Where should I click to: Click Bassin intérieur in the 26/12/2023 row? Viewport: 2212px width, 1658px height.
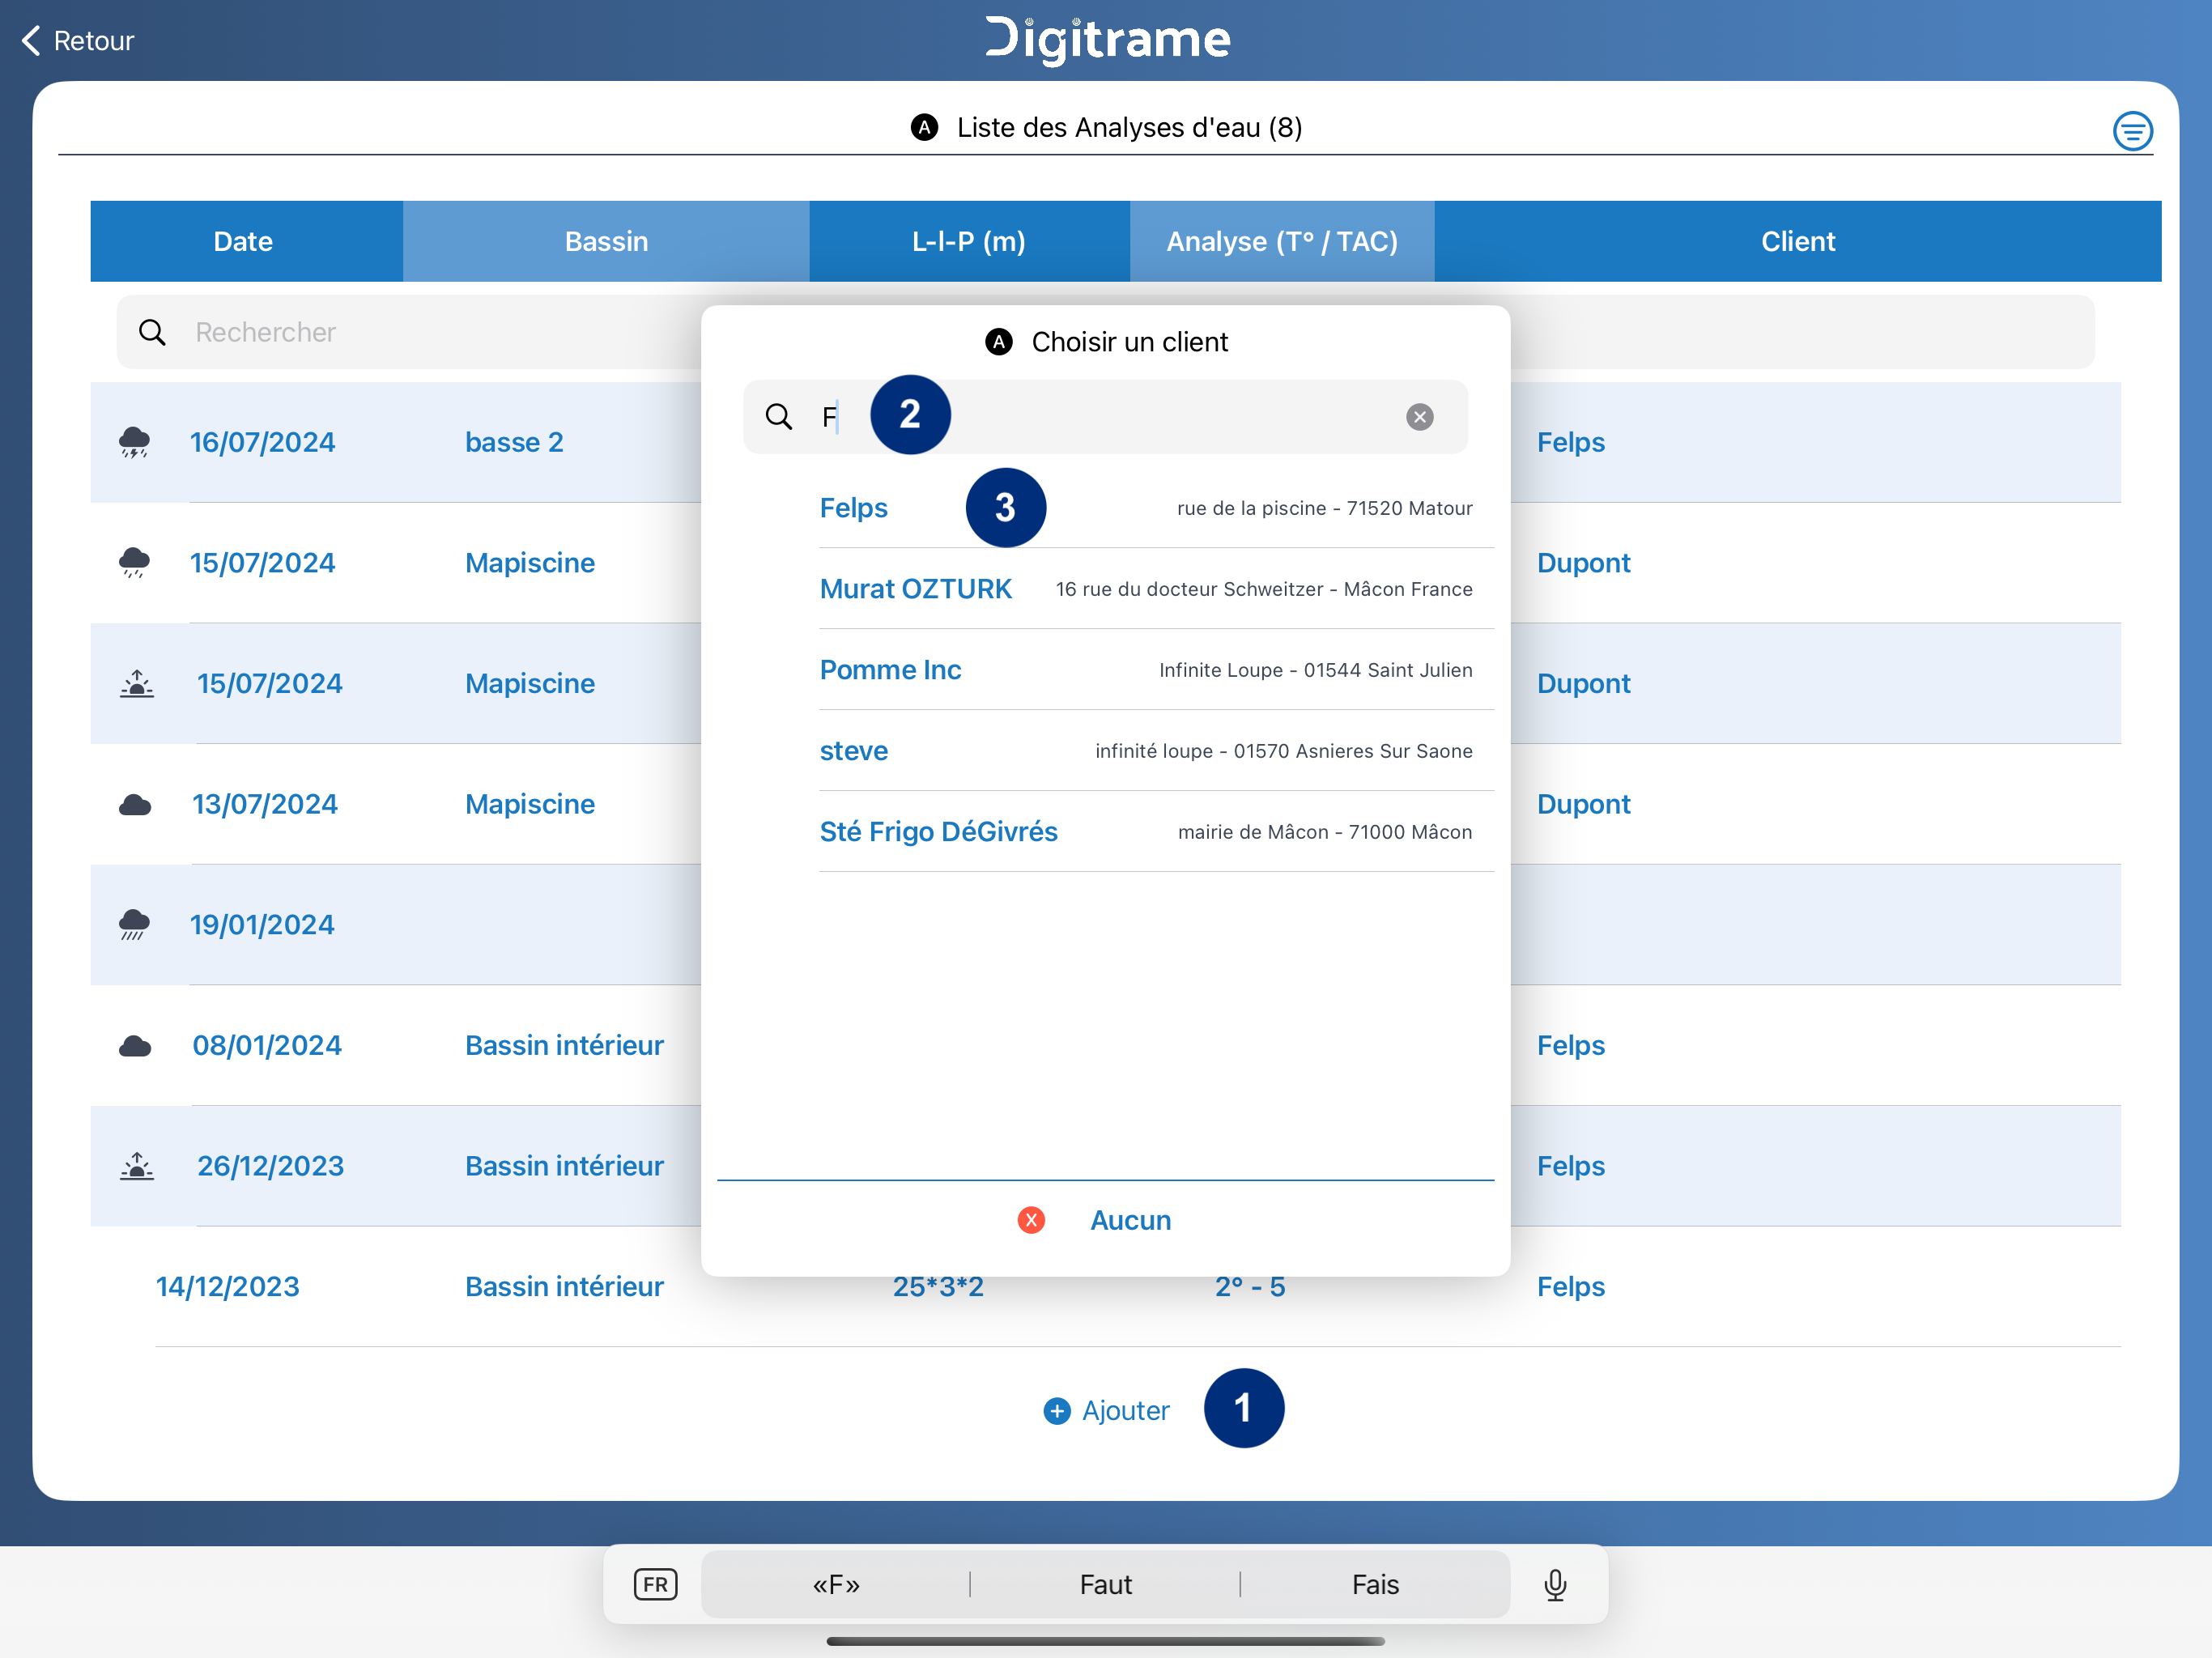(564, 1166)
